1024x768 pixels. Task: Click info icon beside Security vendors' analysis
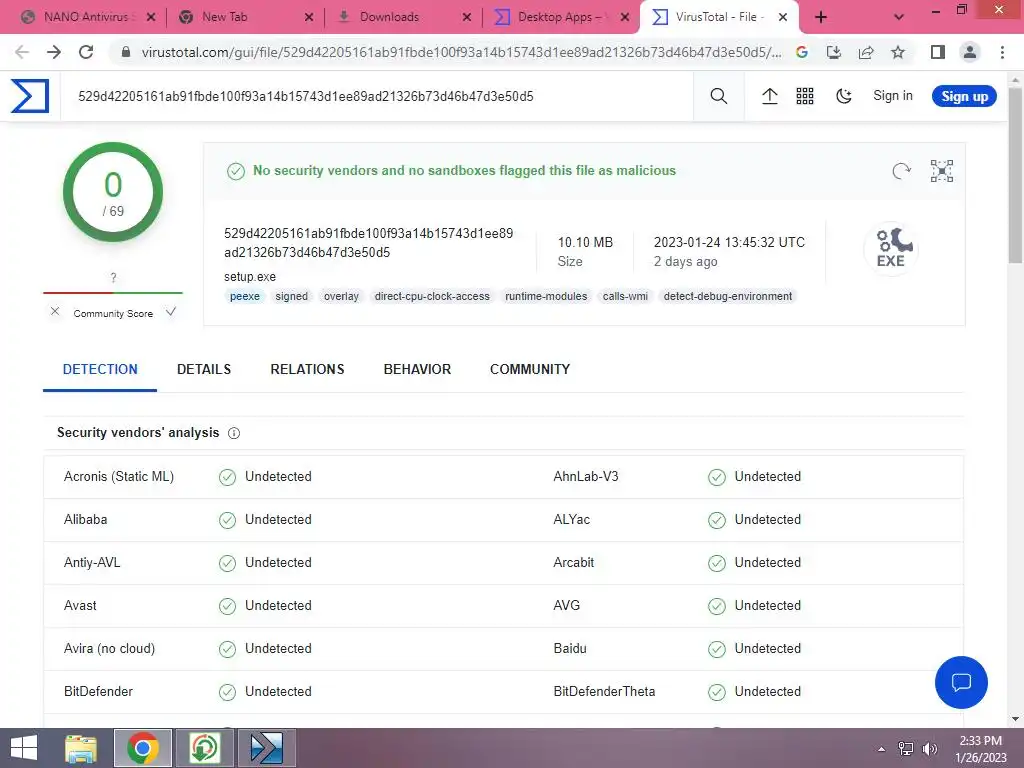(234, 433)
